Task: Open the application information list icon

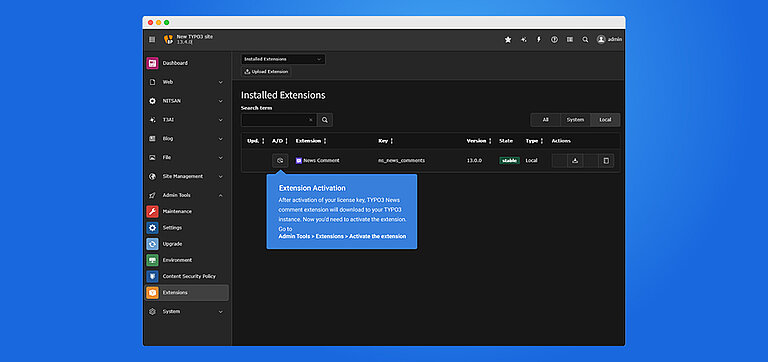Action: coord(570,40)
